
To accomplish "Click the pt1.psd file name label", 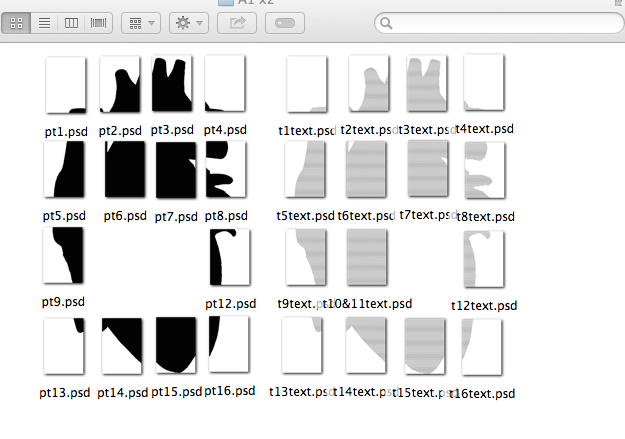I will (66, 132).
